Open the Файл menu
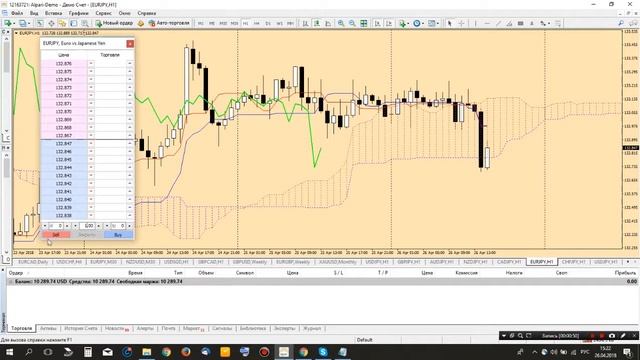The image size is (640, 360). (x=17, y=13)
